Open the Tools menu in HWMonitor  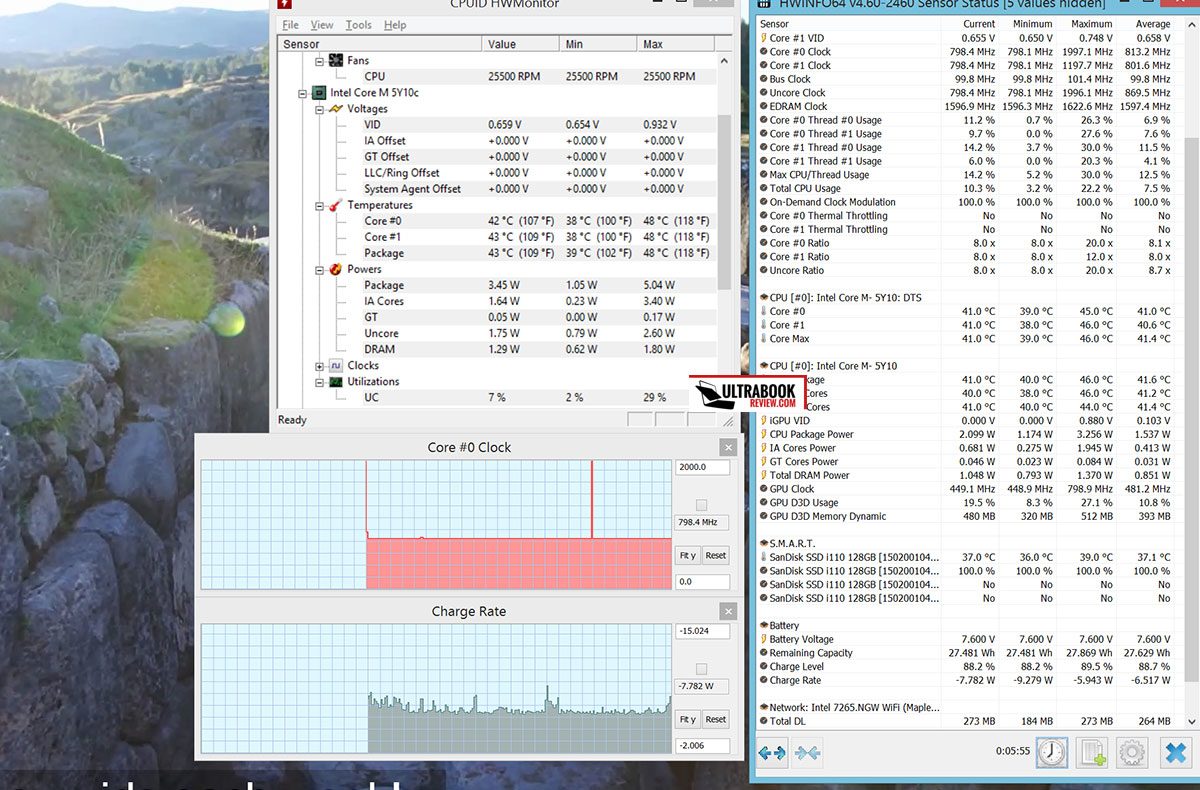pos(358,25)
